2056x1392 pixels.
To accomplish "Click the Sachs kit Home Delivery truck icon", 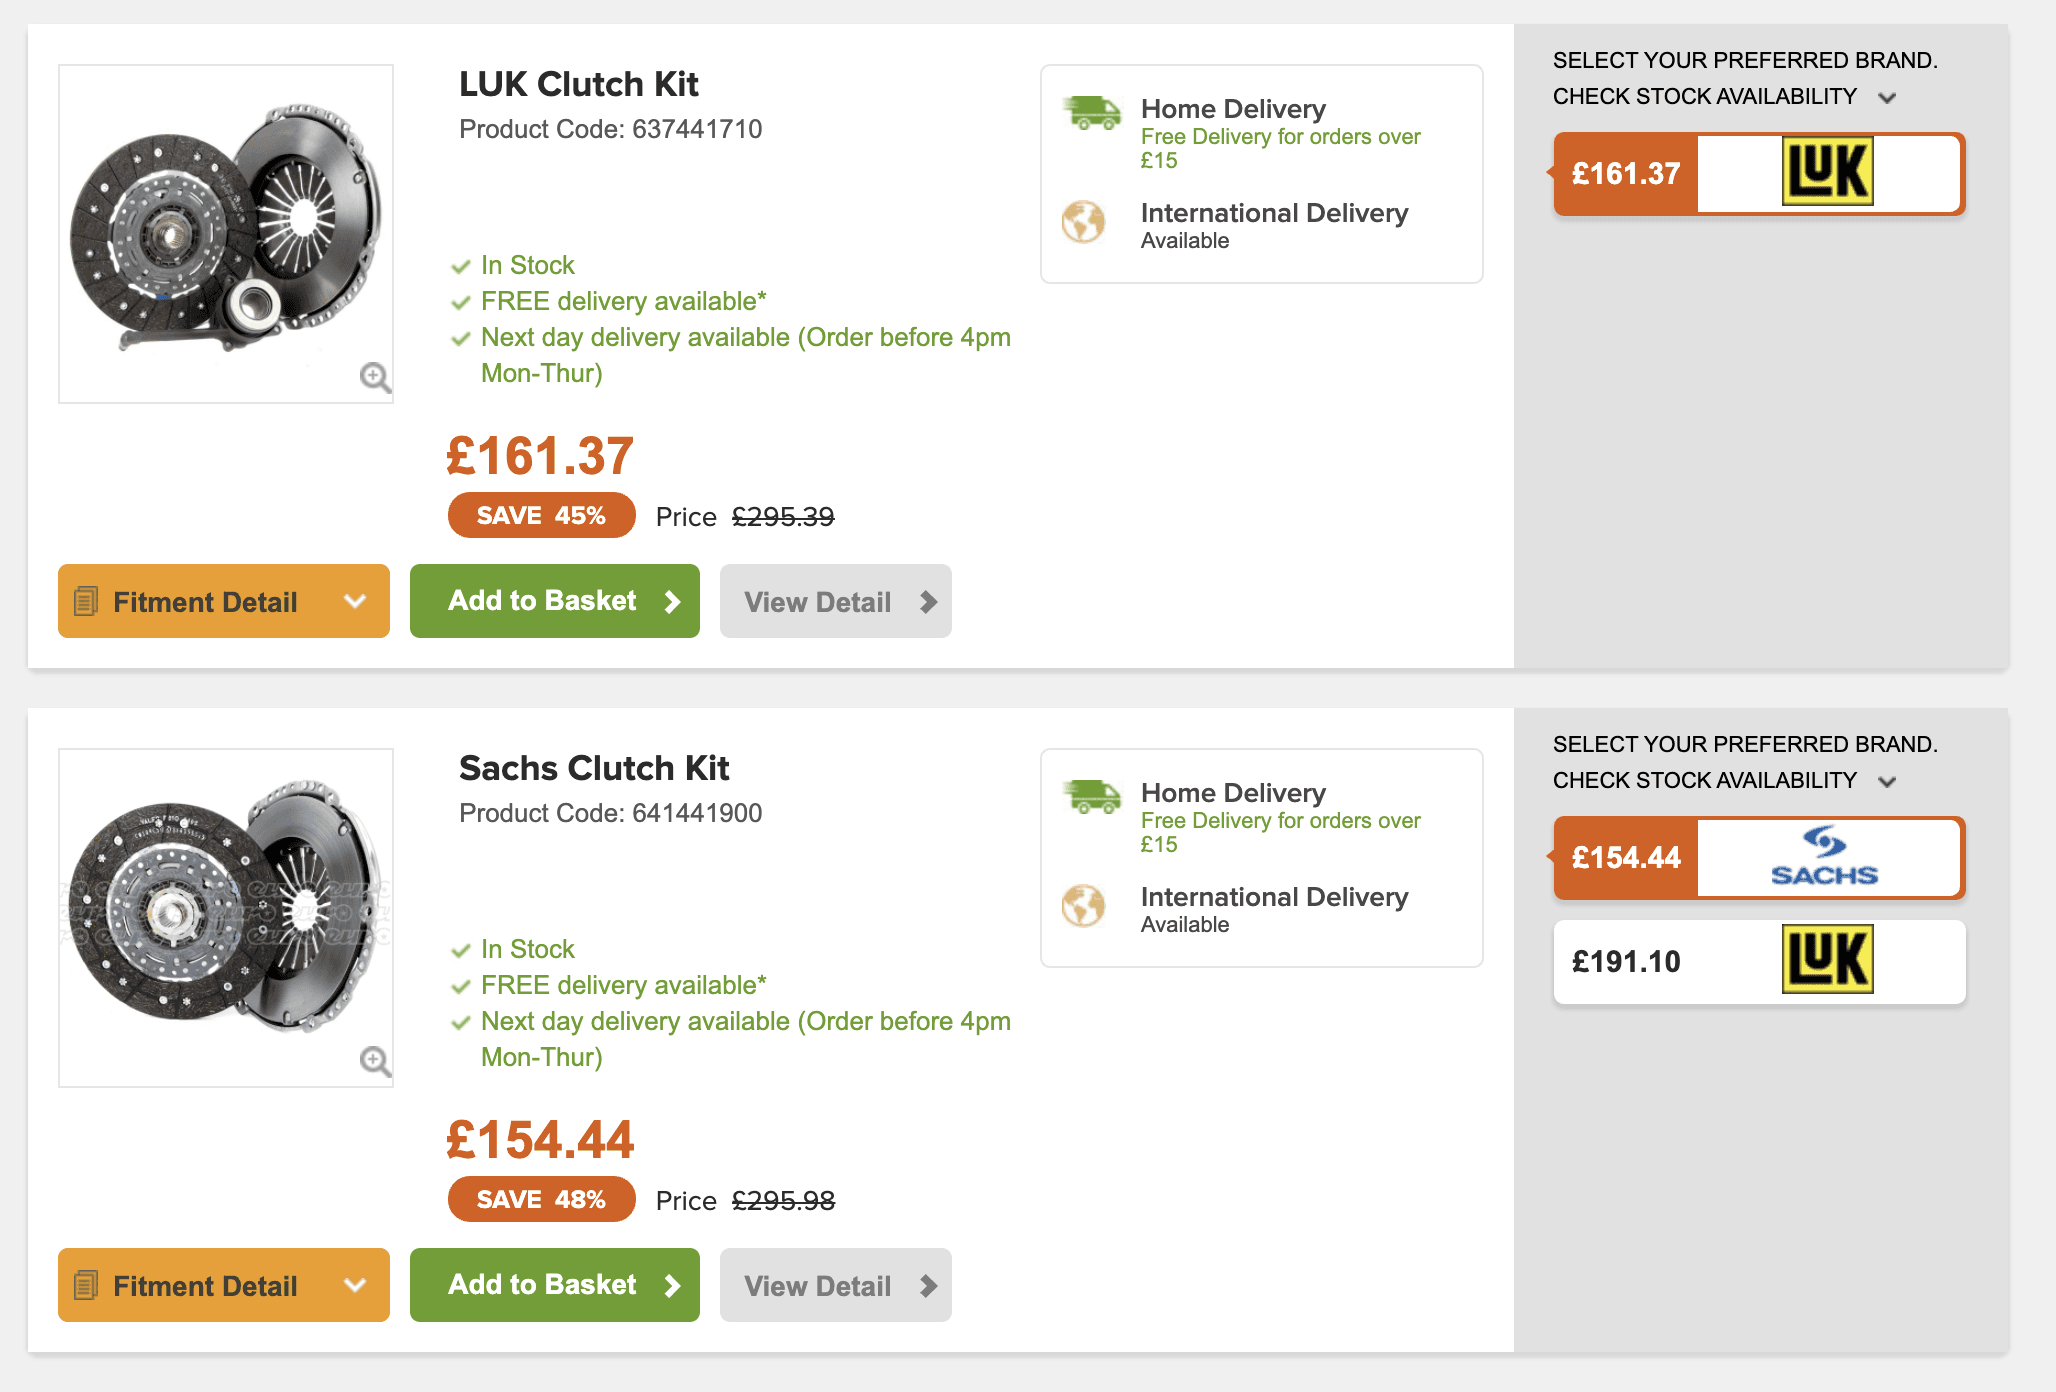I will pyautogui.click(x=1092, y=797).
